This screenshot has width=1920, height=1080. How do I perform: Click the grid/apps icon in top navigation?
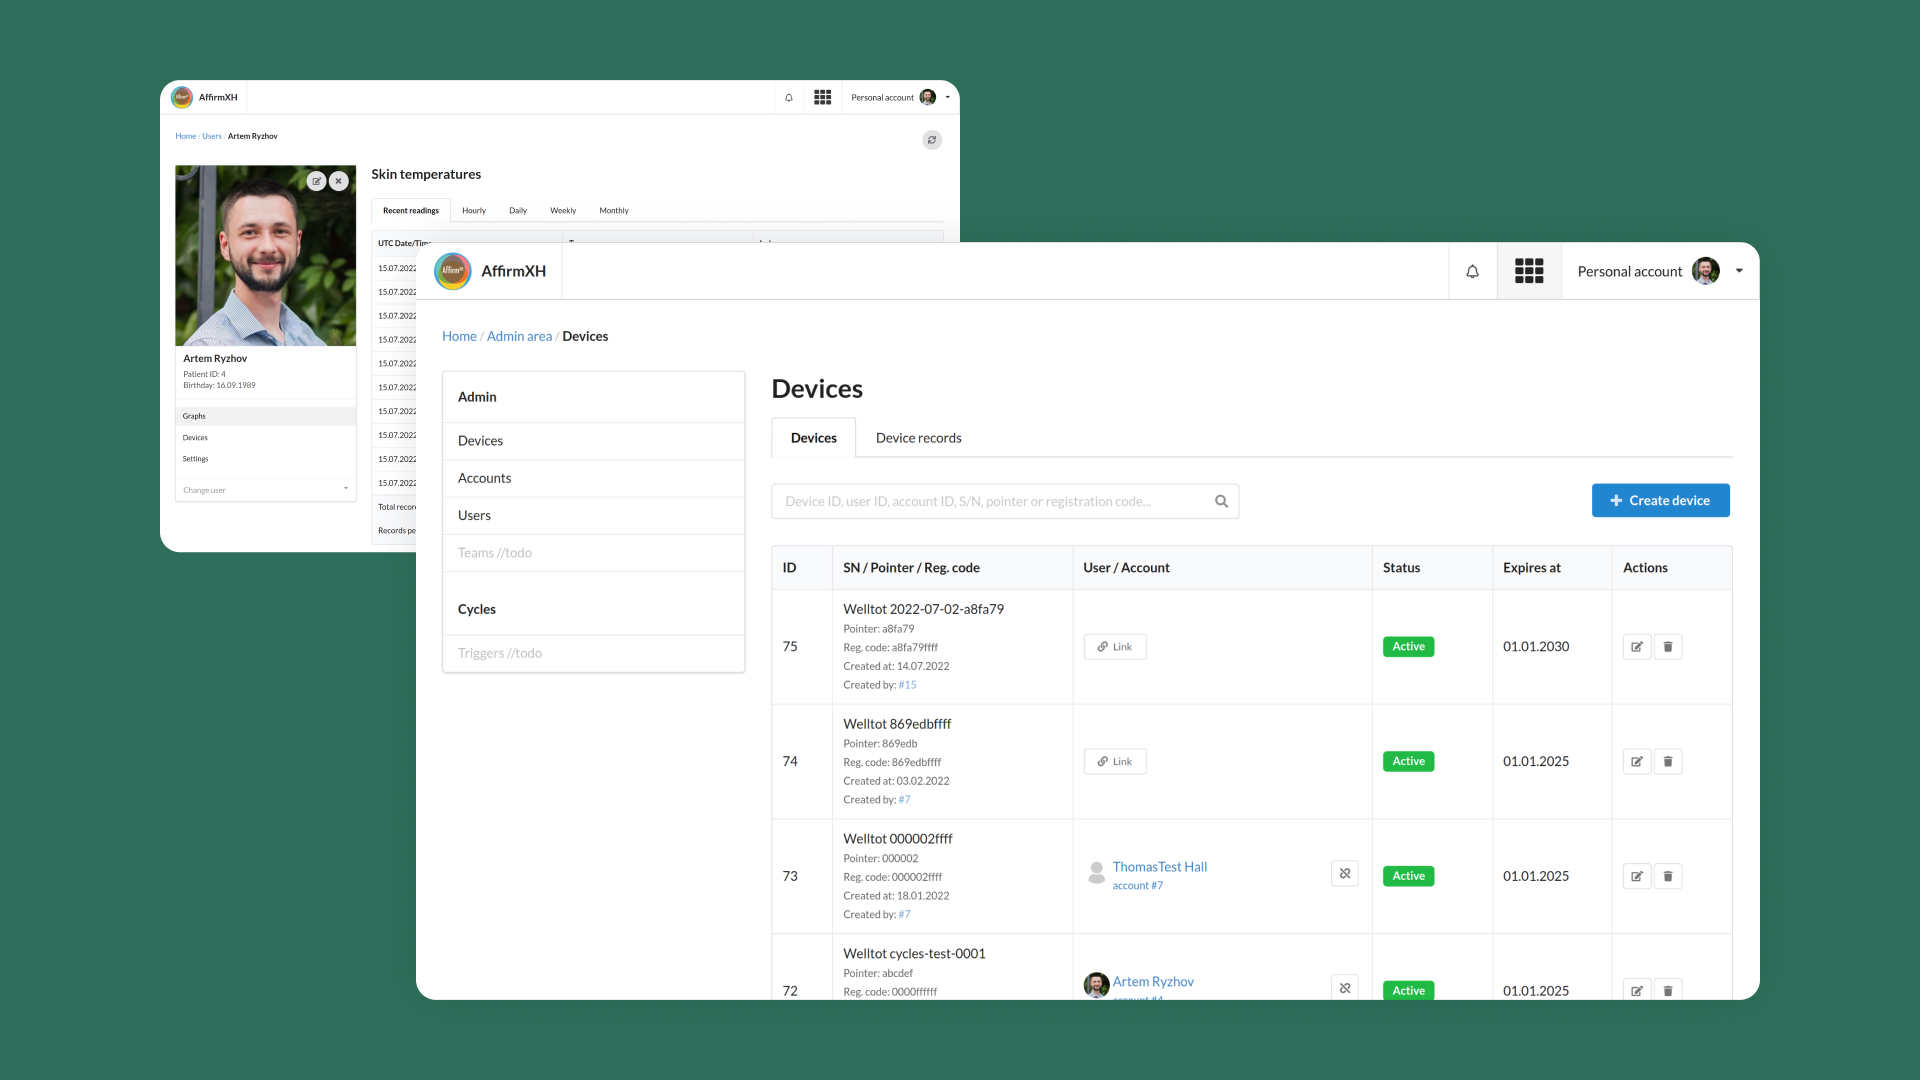pyautogui.click(x=1528, y=270)
